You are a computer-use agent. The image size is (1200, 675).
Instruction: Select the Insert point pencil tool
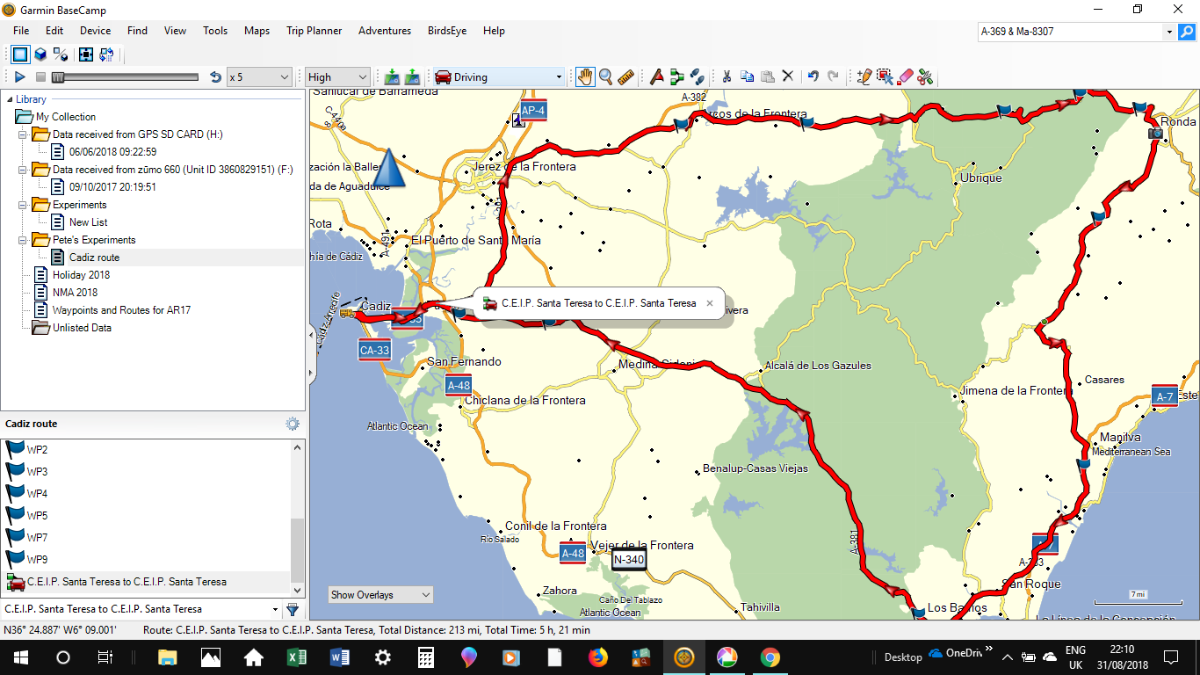click(x=865, y=77)
